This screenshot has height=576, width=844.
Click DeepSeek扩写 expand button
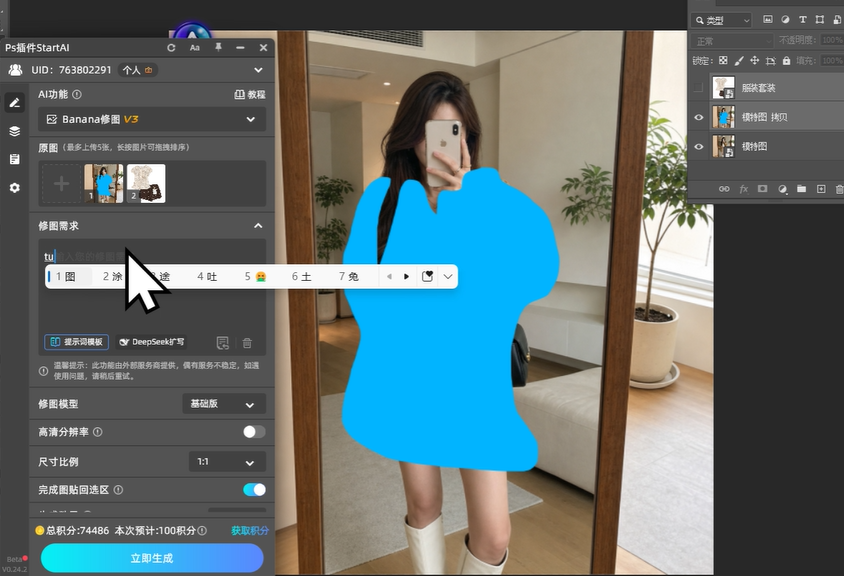coord(152,342)
